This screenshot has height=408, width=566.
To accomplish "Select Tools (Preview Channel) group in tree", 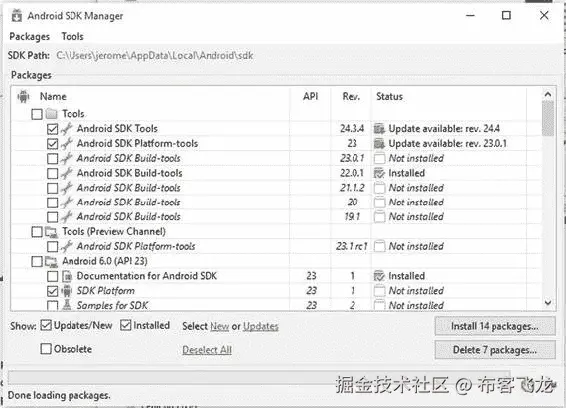I will pos(114,231).
